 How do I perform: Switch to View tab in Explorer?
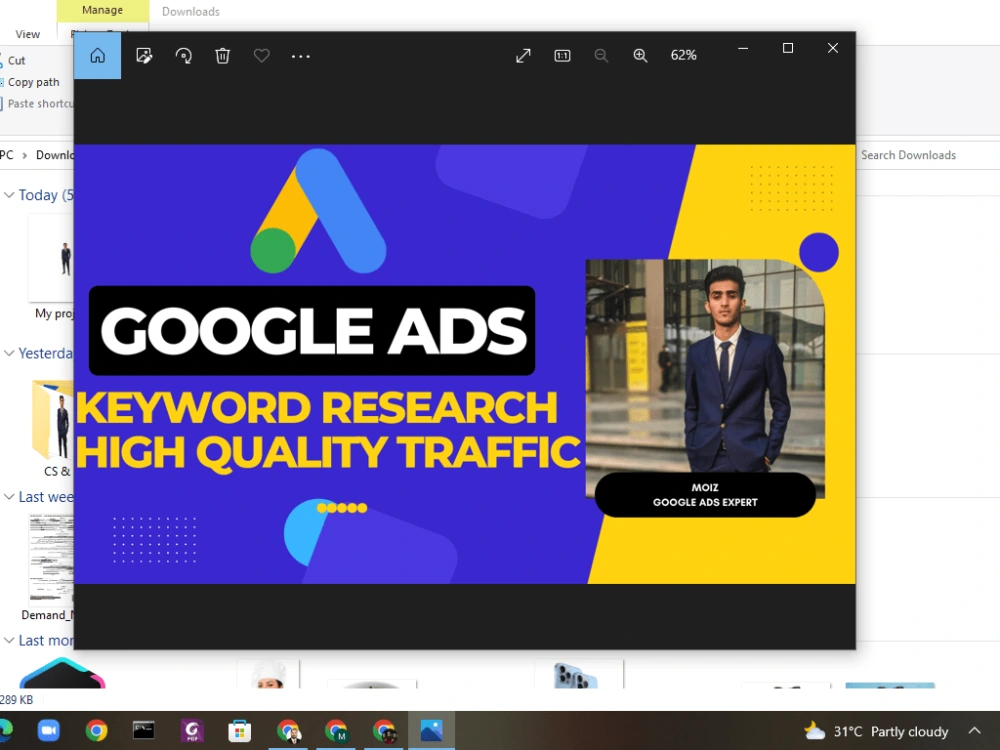27,34
